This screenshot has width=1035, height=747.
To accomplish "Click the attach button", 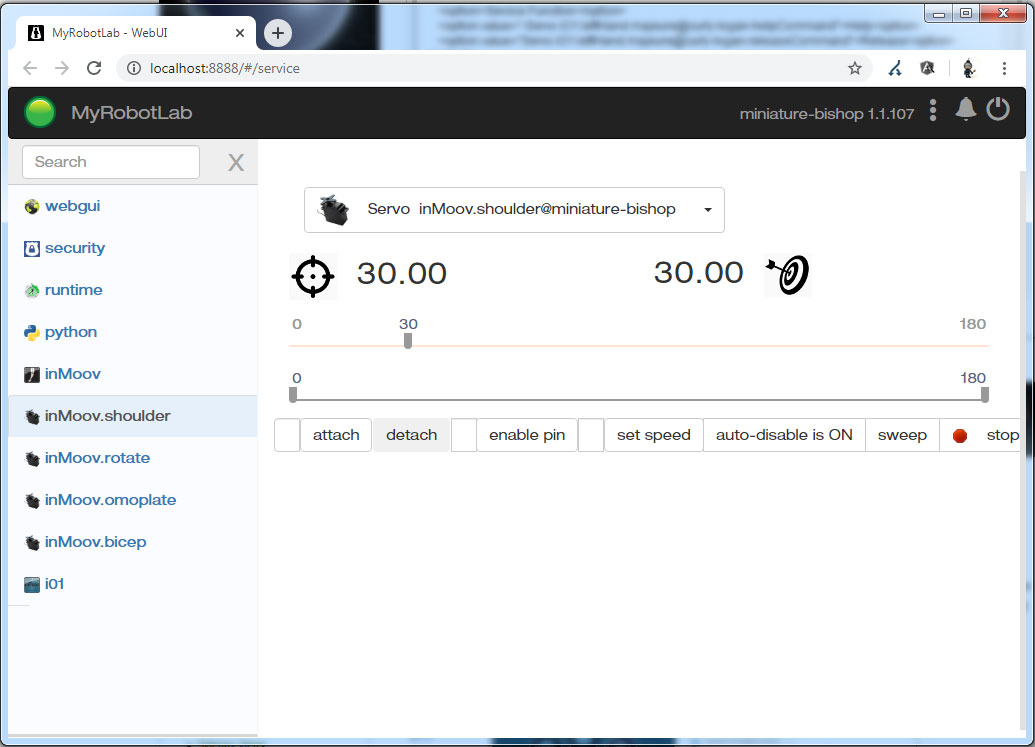I will click(336, 435).
